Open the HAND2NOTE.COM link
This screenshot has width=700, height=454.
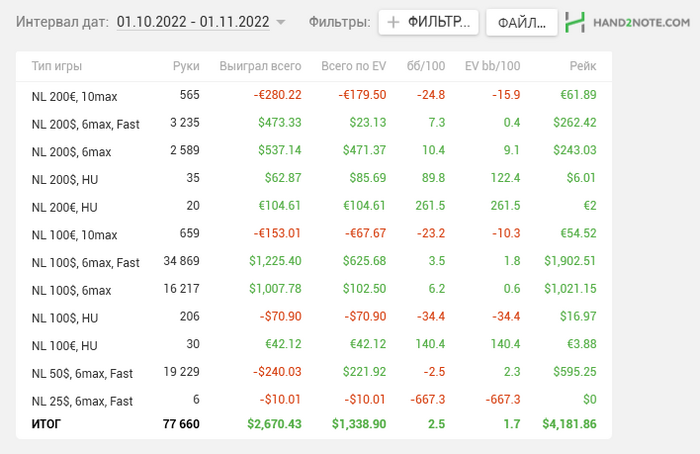coord(642,22)
